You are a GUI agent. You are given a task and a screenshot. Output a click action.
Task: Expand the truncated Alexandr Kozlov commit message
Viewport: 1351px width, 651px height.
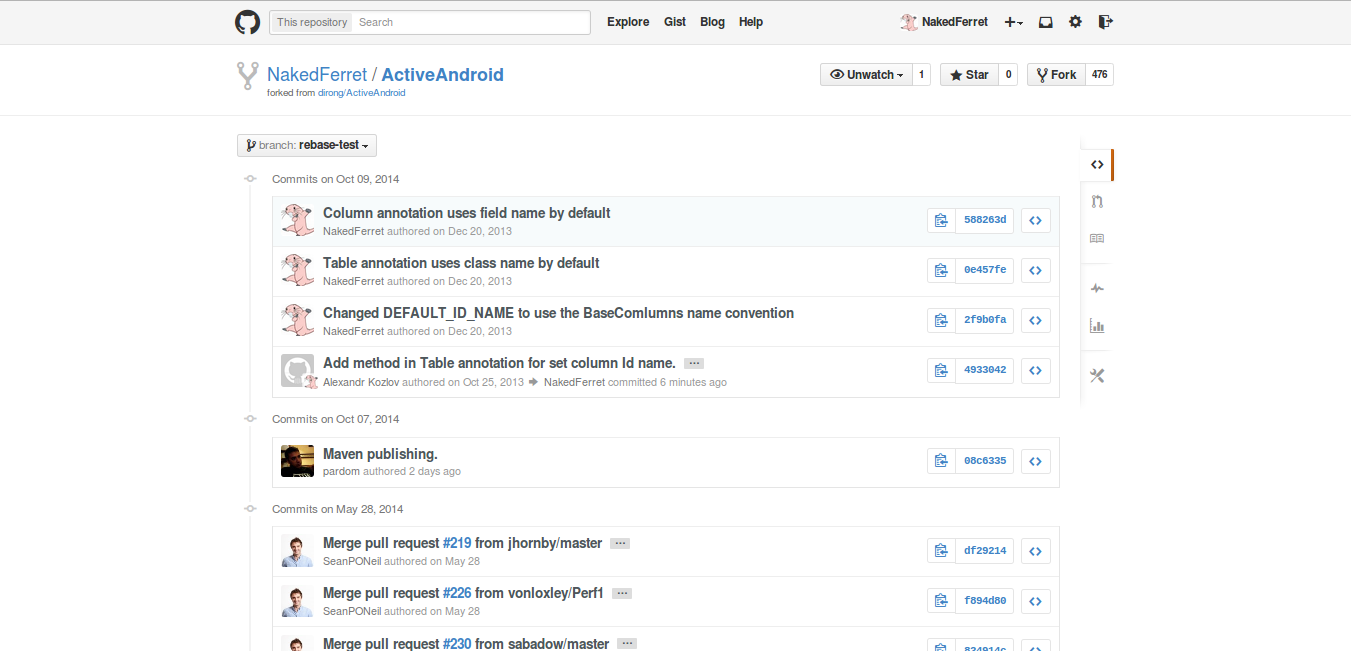pos(694,363)
